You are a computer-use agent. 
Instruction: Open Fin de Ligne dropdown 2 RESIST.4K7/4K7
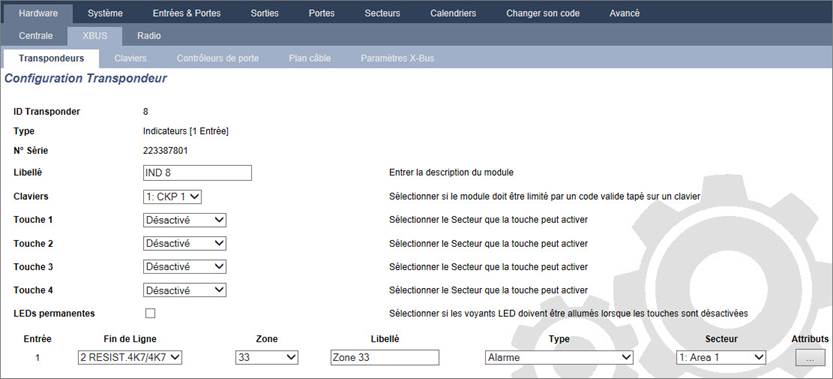[x=130, y=358]
